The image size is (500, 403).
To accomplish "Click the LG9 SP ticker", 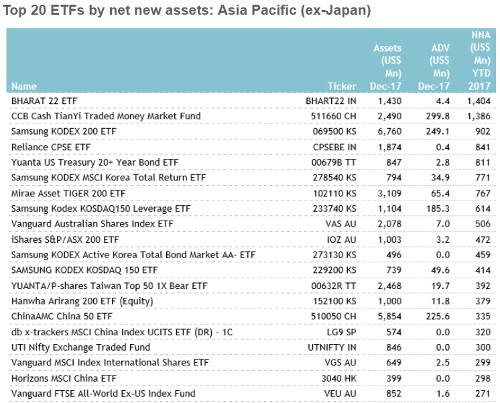I will coord(341,332).
